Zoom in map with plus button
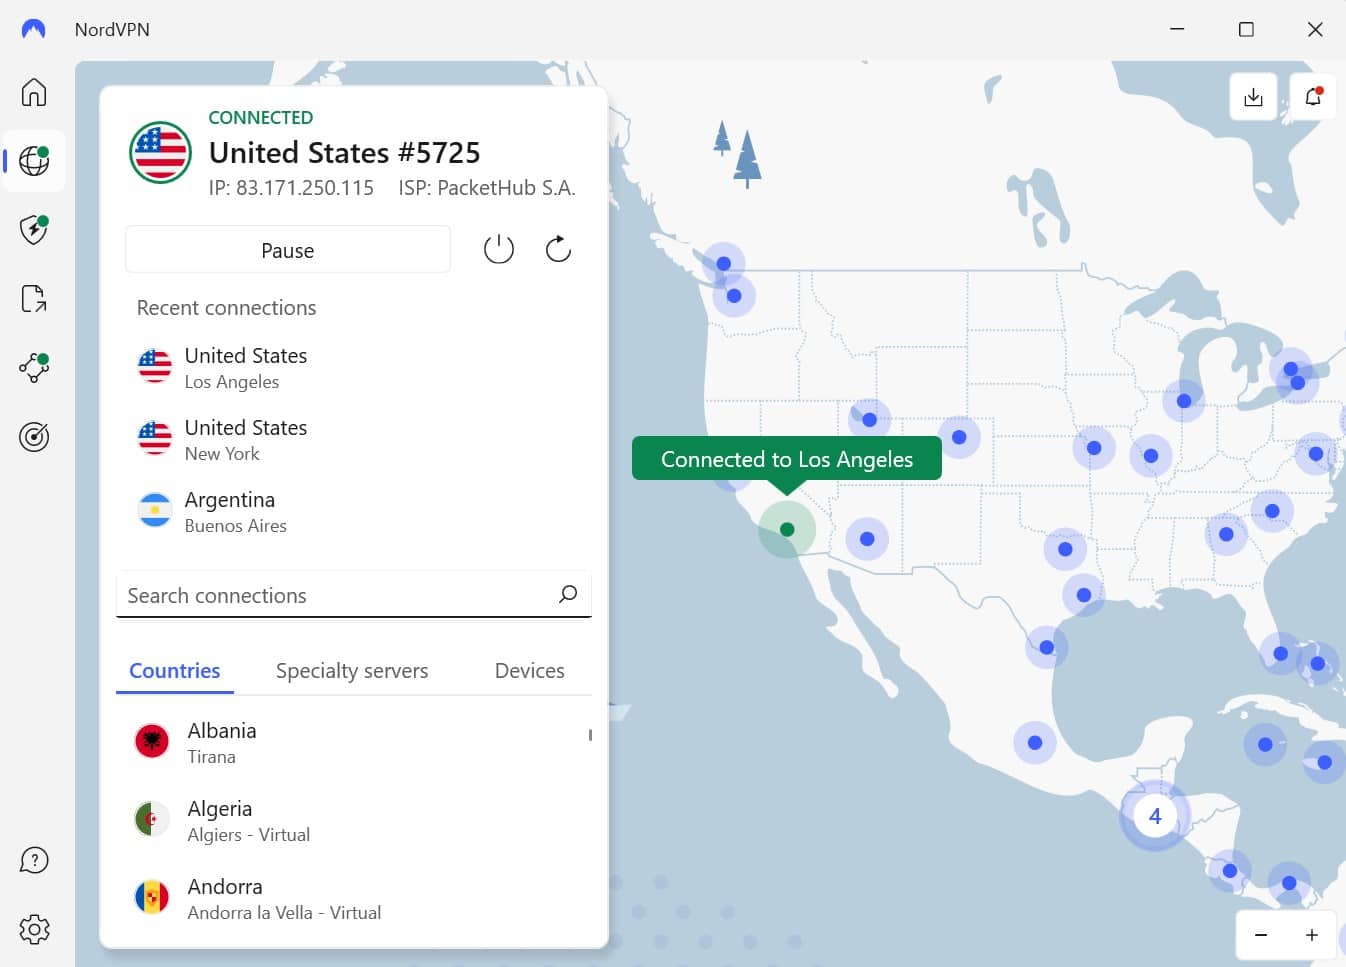 coord(1311,935)
